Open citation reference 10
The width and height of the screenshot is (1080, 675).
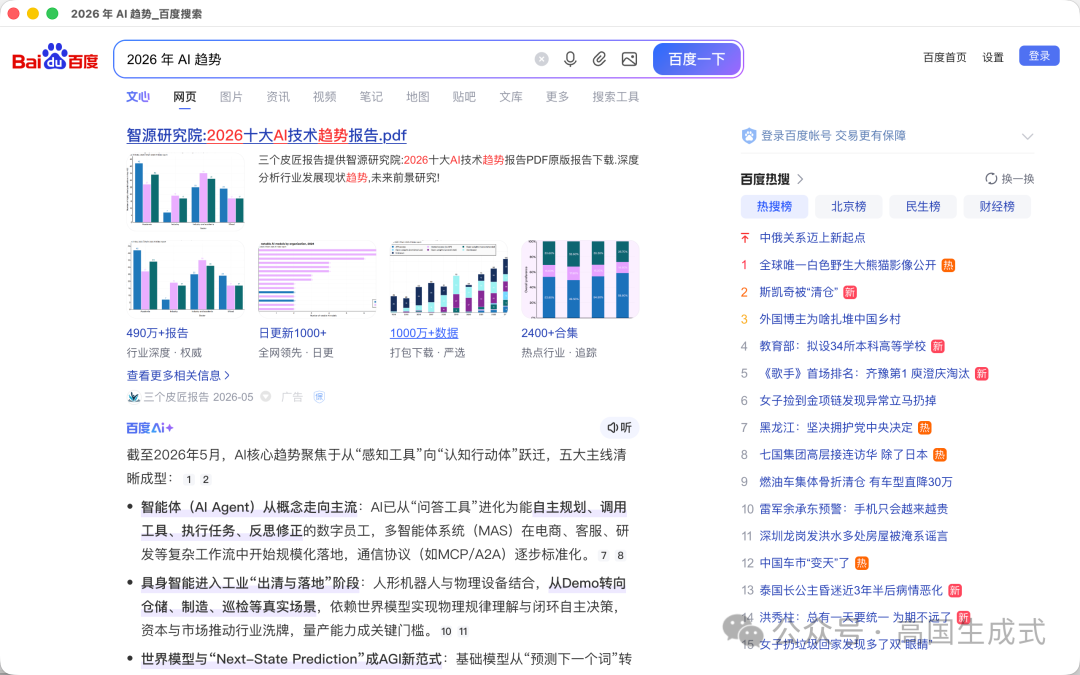coord(446,631)
